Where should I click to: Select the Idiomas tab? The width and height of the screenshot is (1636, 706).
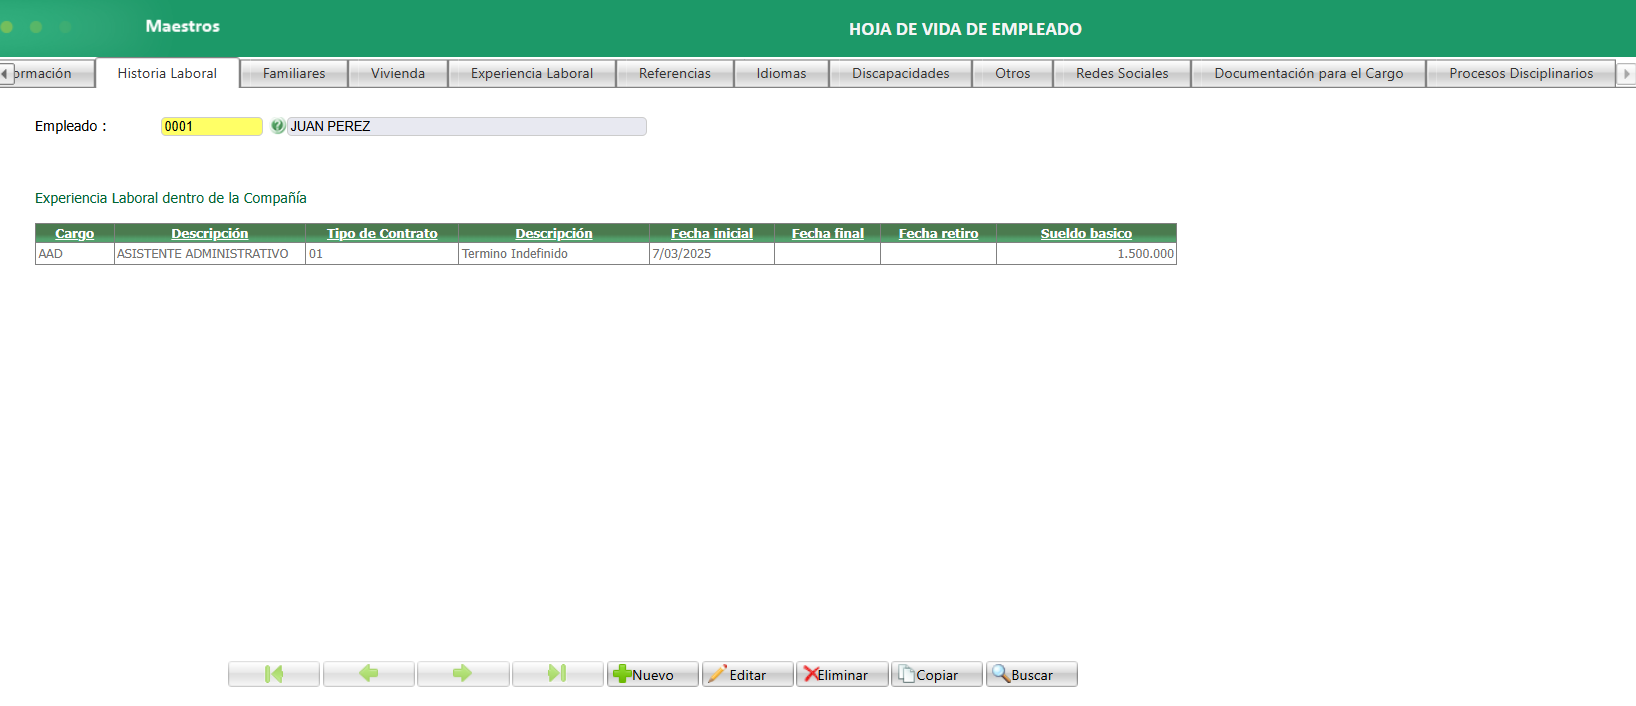(x=781, y=73)
